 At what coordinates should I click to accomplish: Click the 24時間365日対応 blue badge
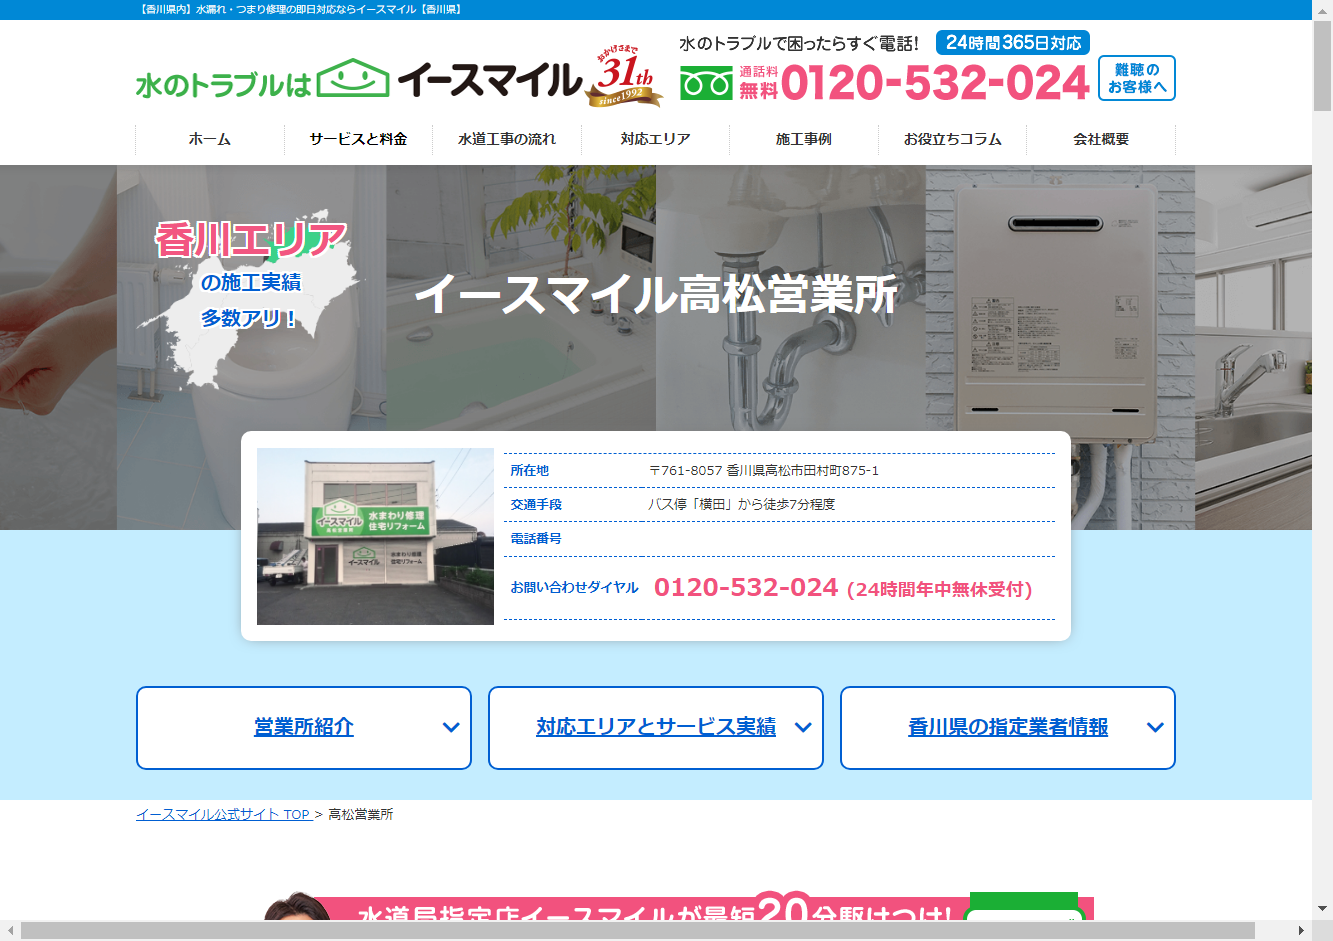(x=1012, y=43)
